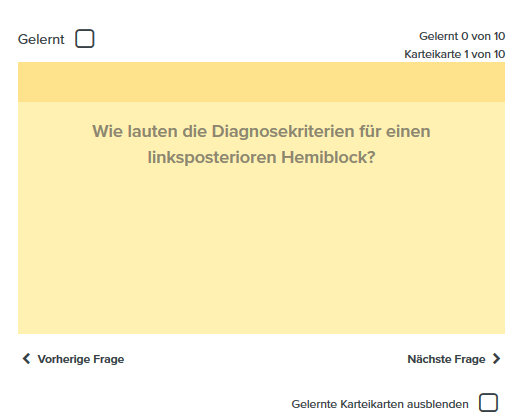The image size is (524, 415).
Task: Click the Gelernt 0 von 10 counter
Action: [x=462, y=36]
